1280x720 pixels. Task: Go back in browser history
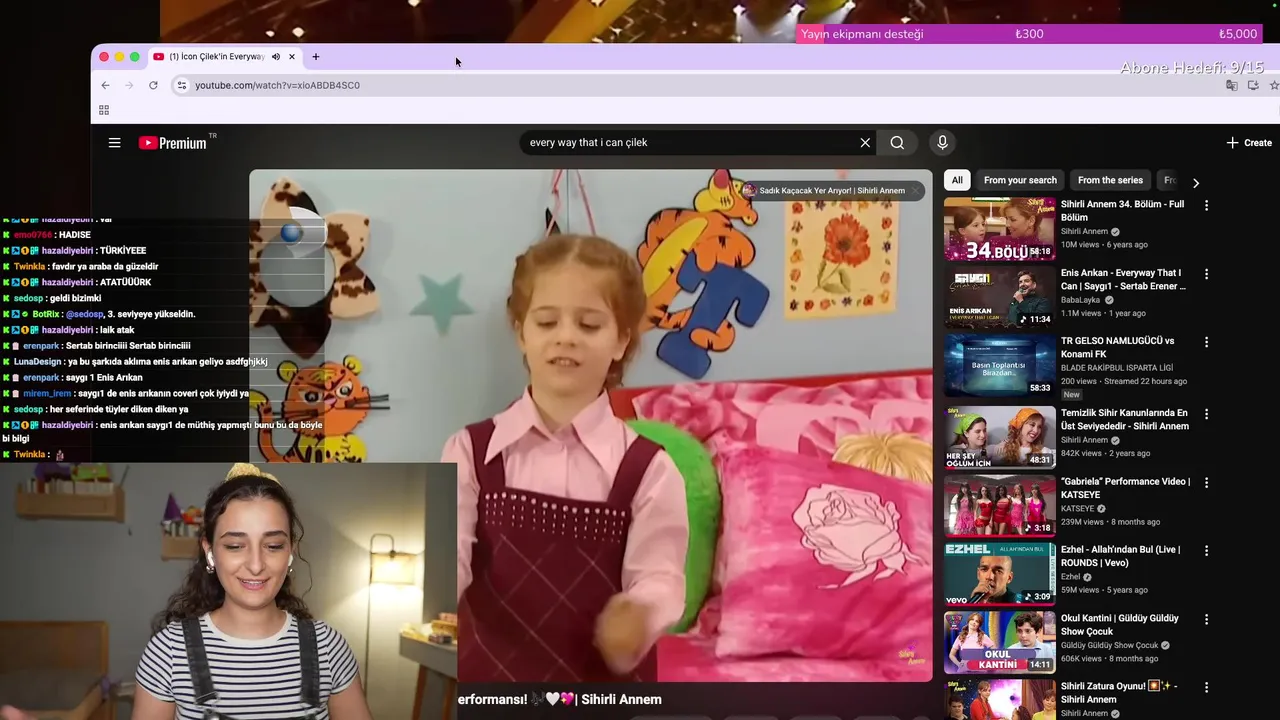pyautogui.click(x=105, y=85)
